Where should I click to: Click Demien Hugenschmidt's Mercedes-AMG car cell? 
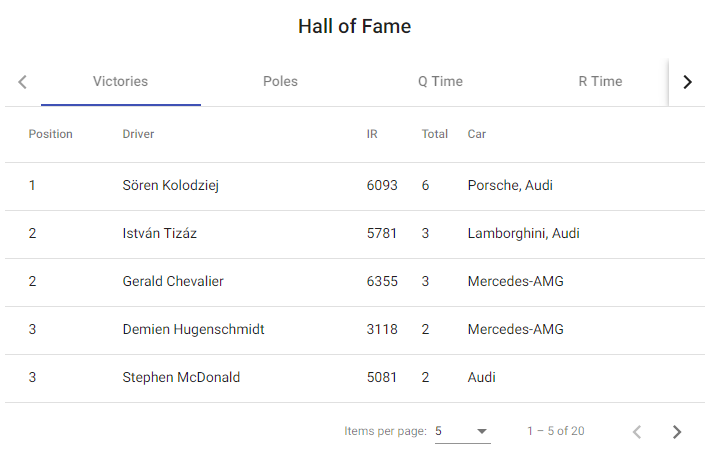click(515, 330)
